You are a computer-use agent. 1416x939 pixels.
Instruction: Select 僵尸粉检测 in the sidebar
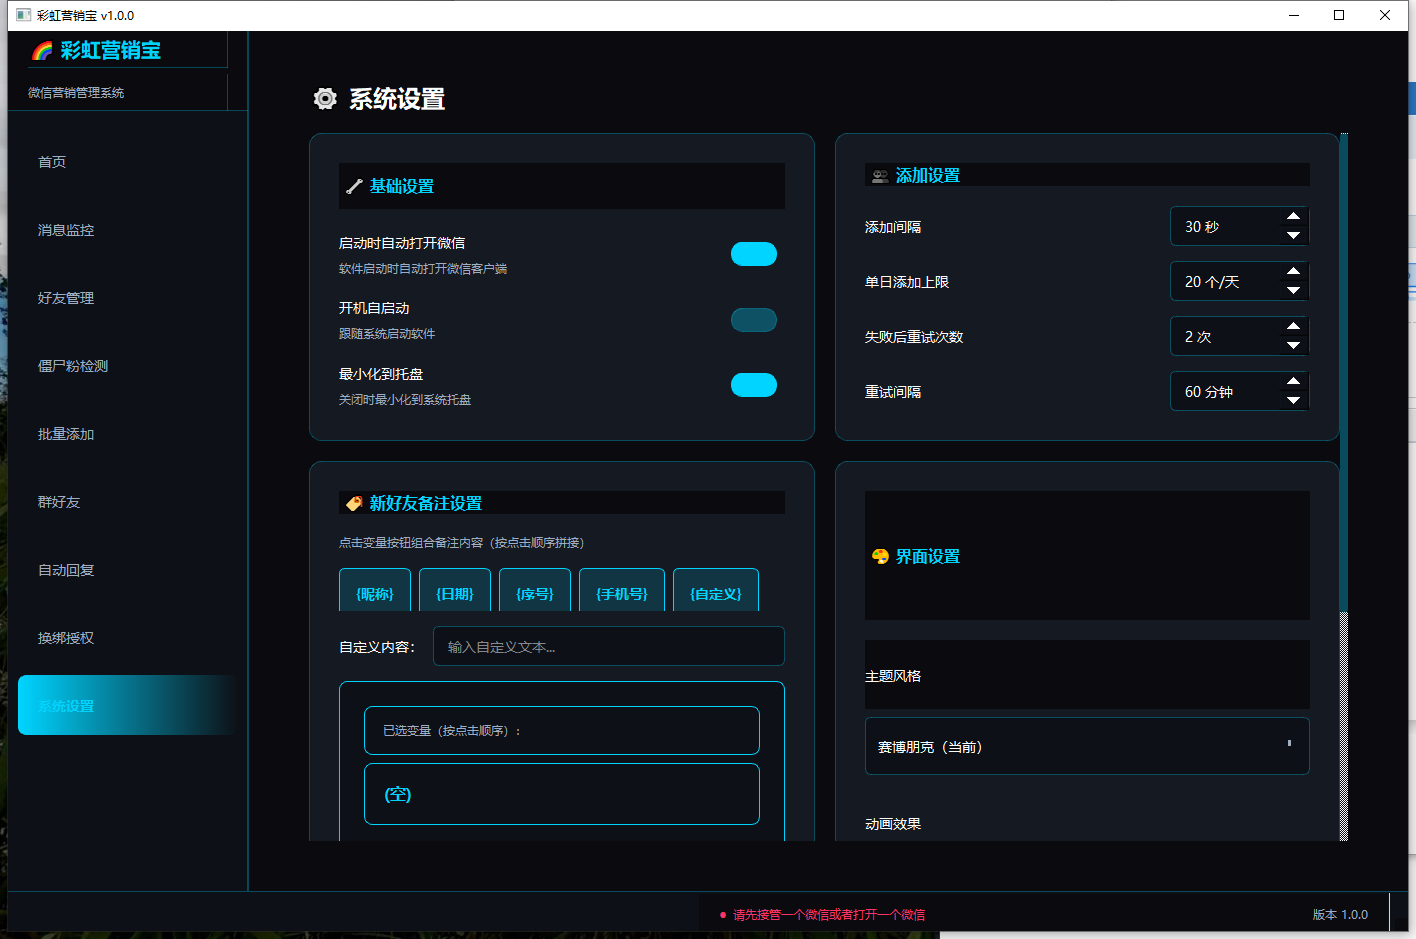pyautogui.click(x=127, y=366)
